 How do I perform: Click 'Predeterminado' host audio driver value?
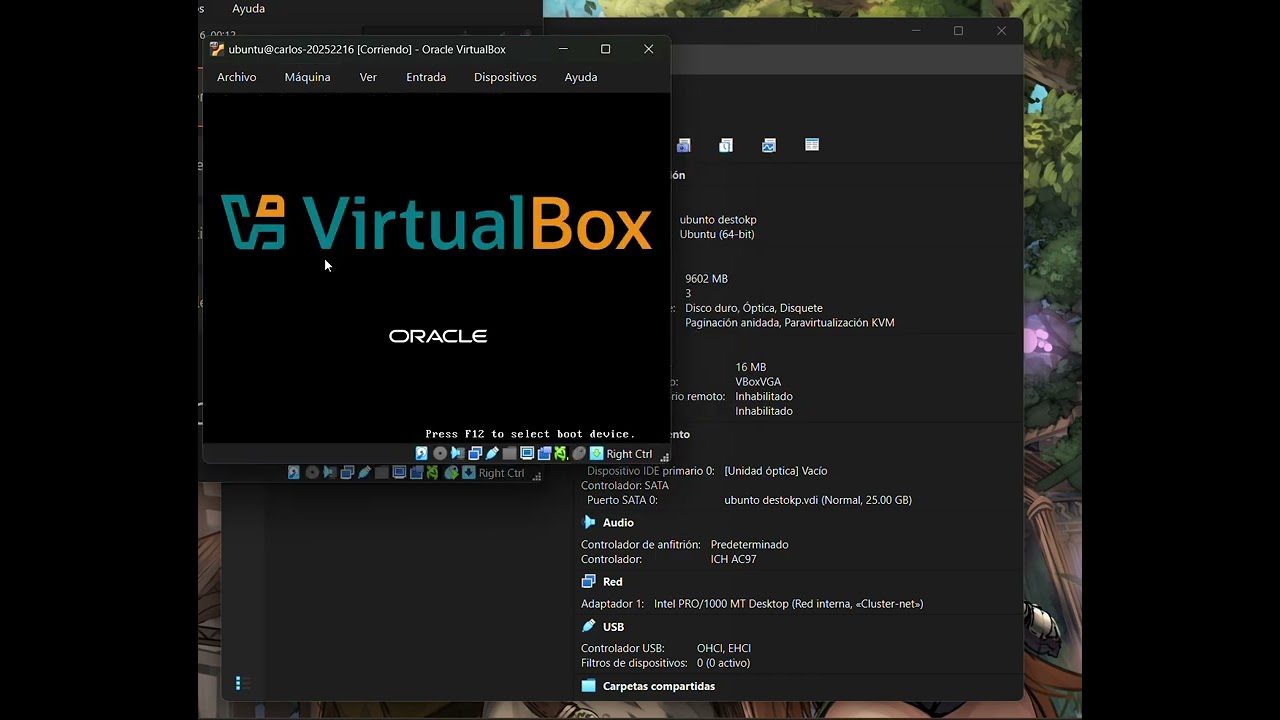tap(750, 545)
